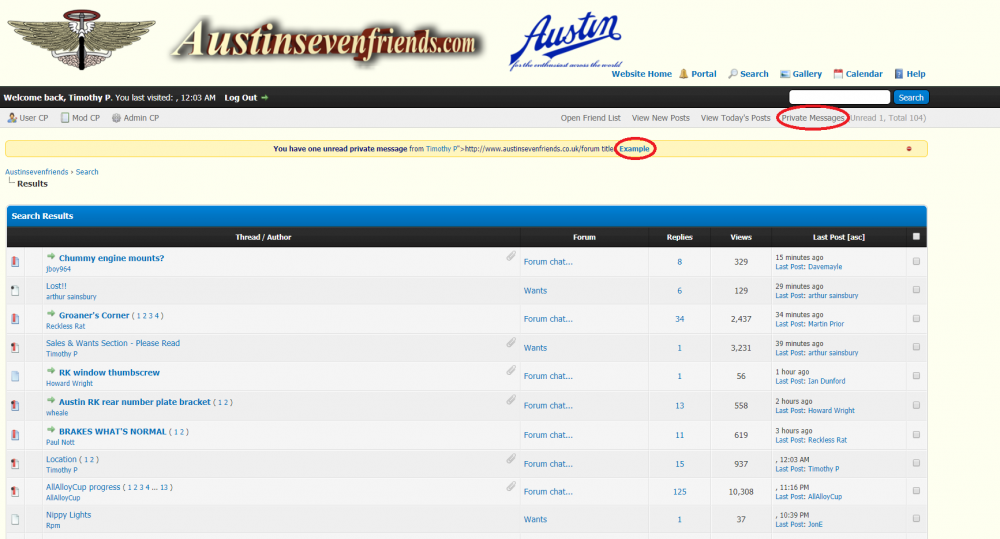Open Search breadcrumb link
Viewport: 1000px width, 539px height.
pos(87,172)
